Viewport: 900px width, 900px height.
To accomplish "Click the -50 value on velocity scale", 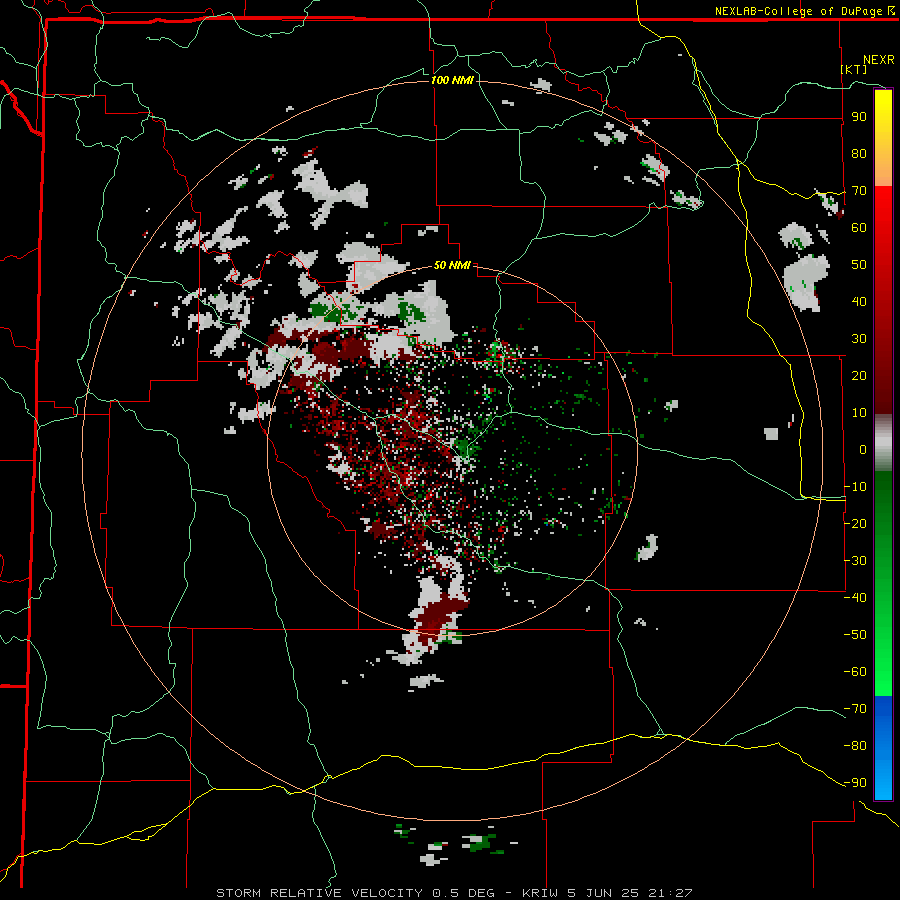I will point(855,635).
